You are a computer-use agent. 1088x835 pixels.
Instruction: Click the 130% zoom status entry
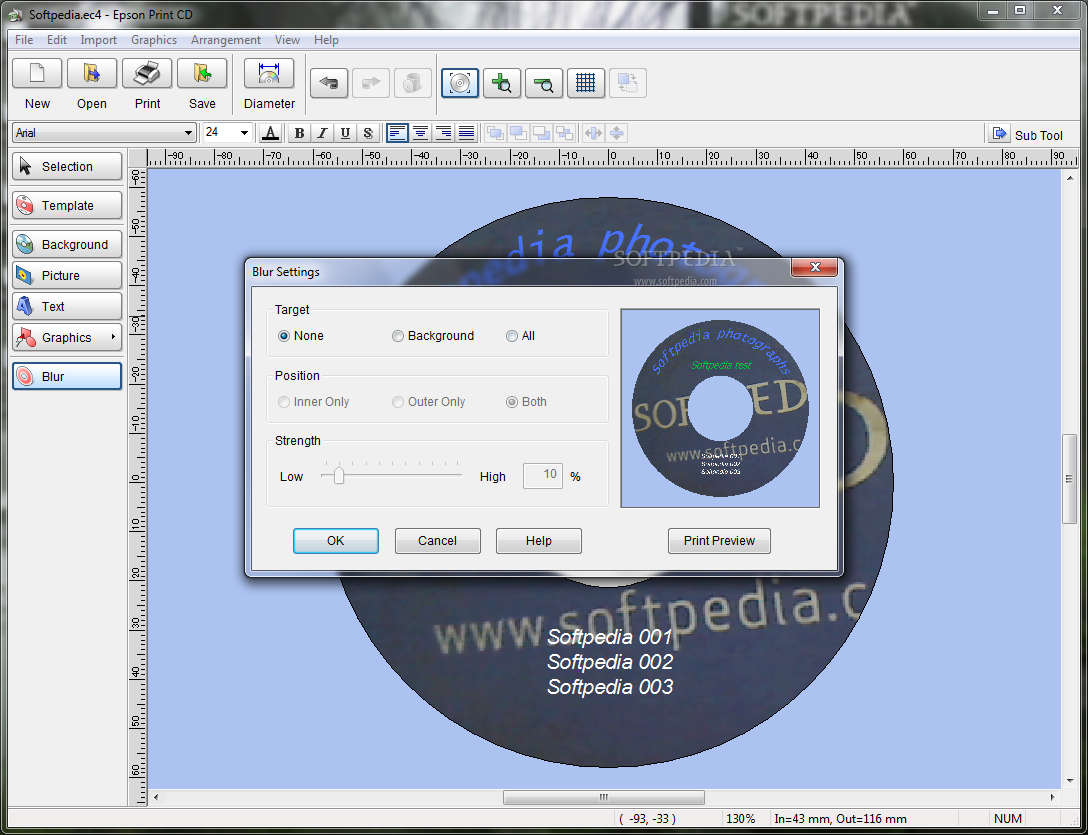740,819
